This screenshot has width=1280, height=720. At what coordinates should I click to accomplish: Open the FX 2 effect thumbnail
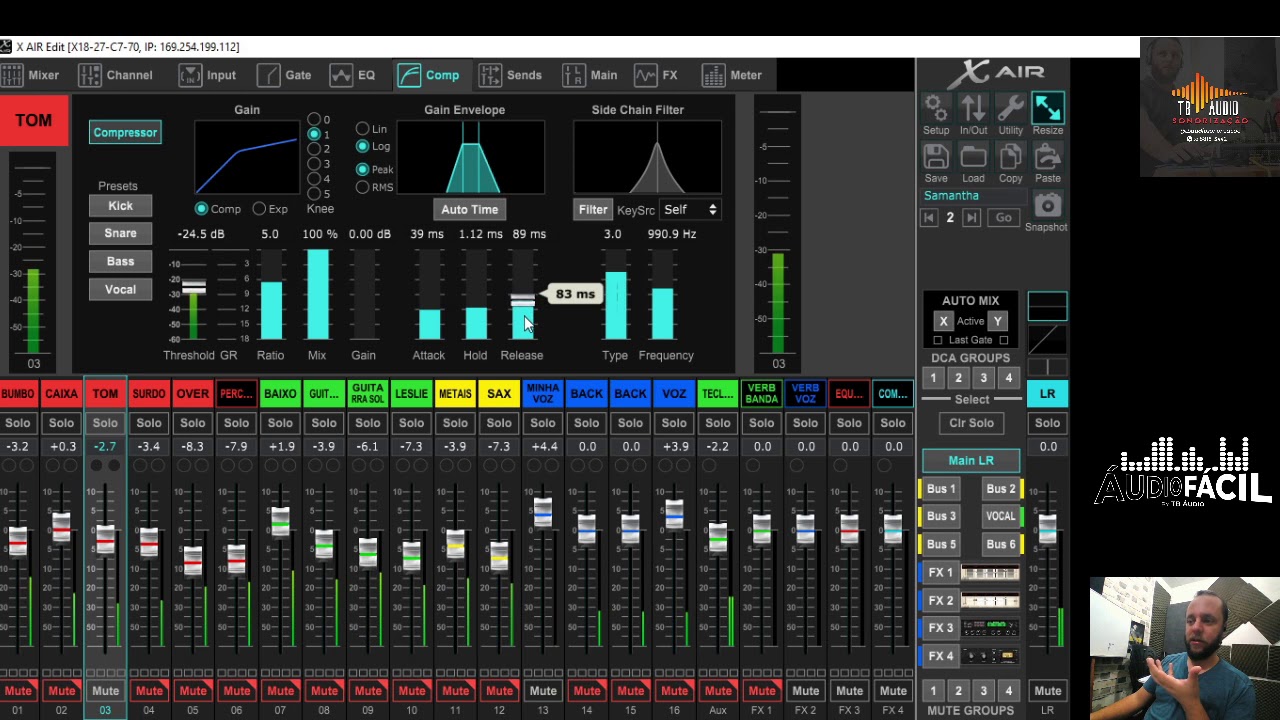coord(990,600)
